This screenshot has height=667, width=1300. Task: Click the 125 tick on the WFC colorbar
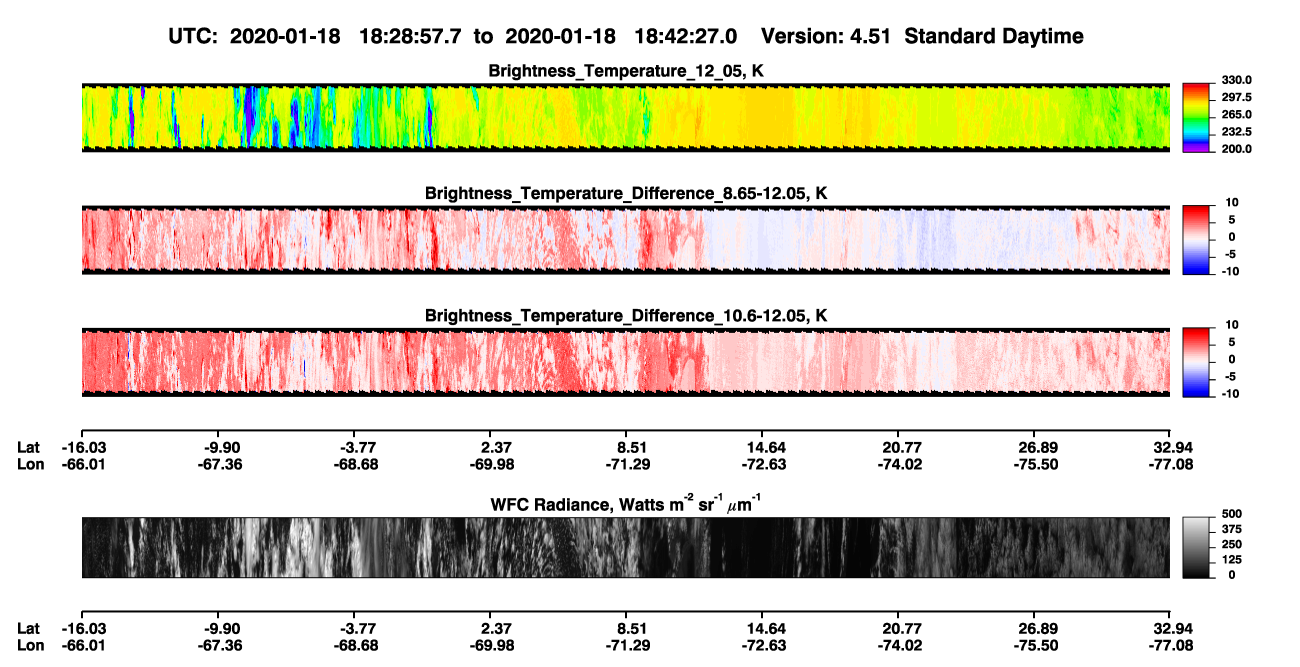coord(1232,560)
